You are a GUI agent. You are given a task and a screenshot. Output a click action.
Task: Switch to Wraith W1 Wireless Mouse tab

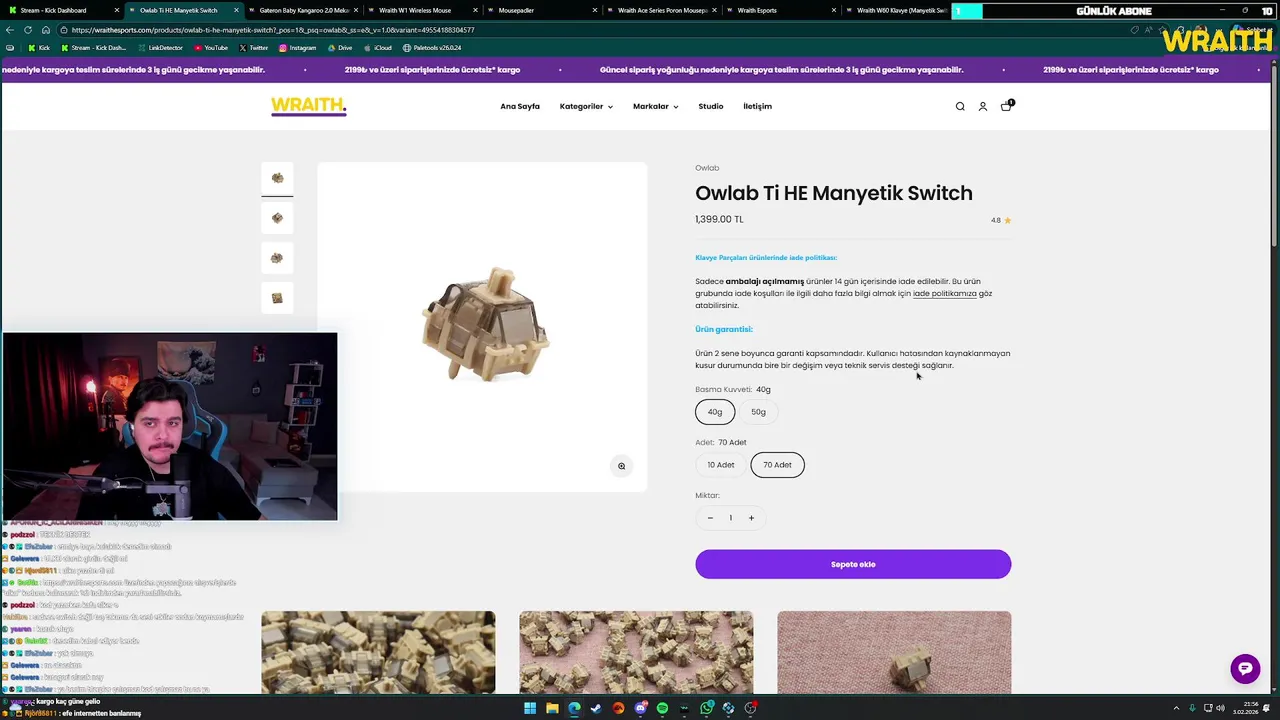423,11
